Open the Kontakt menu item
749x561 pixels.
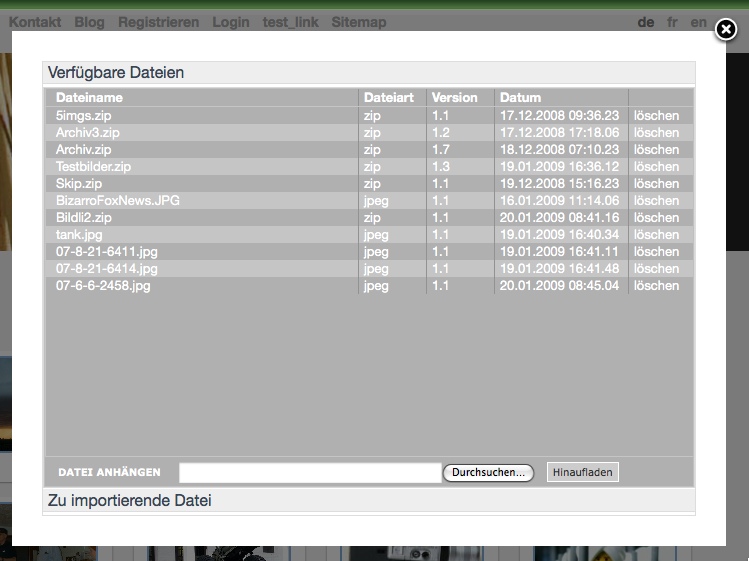(x=35, y=22)
